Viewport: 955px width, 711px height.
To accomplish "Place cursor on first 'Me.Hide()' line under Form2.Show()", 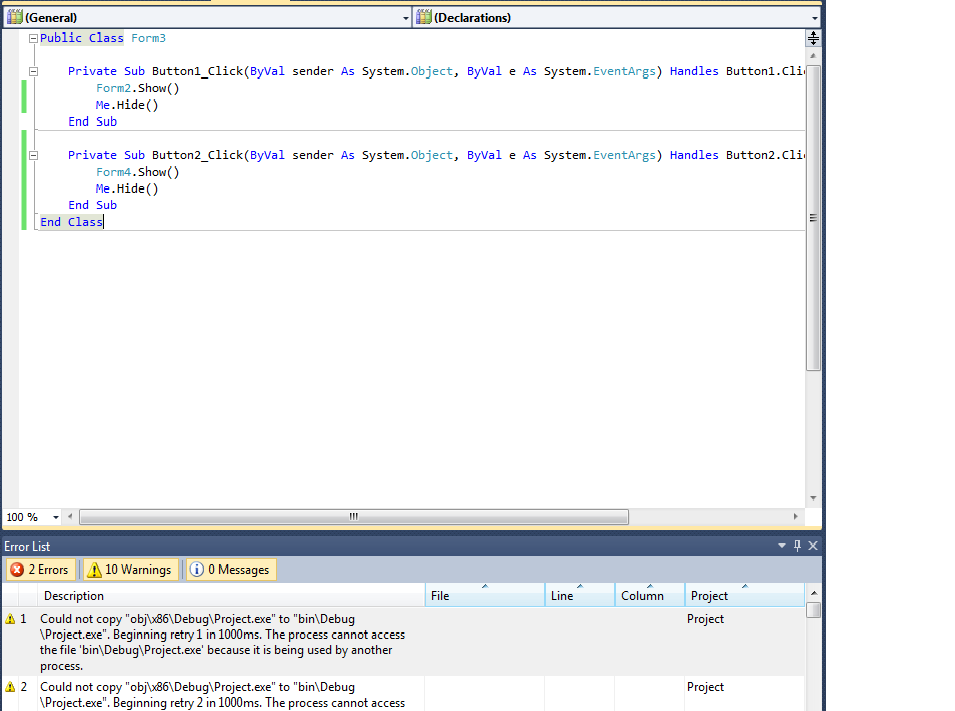I will coord(127,105).
